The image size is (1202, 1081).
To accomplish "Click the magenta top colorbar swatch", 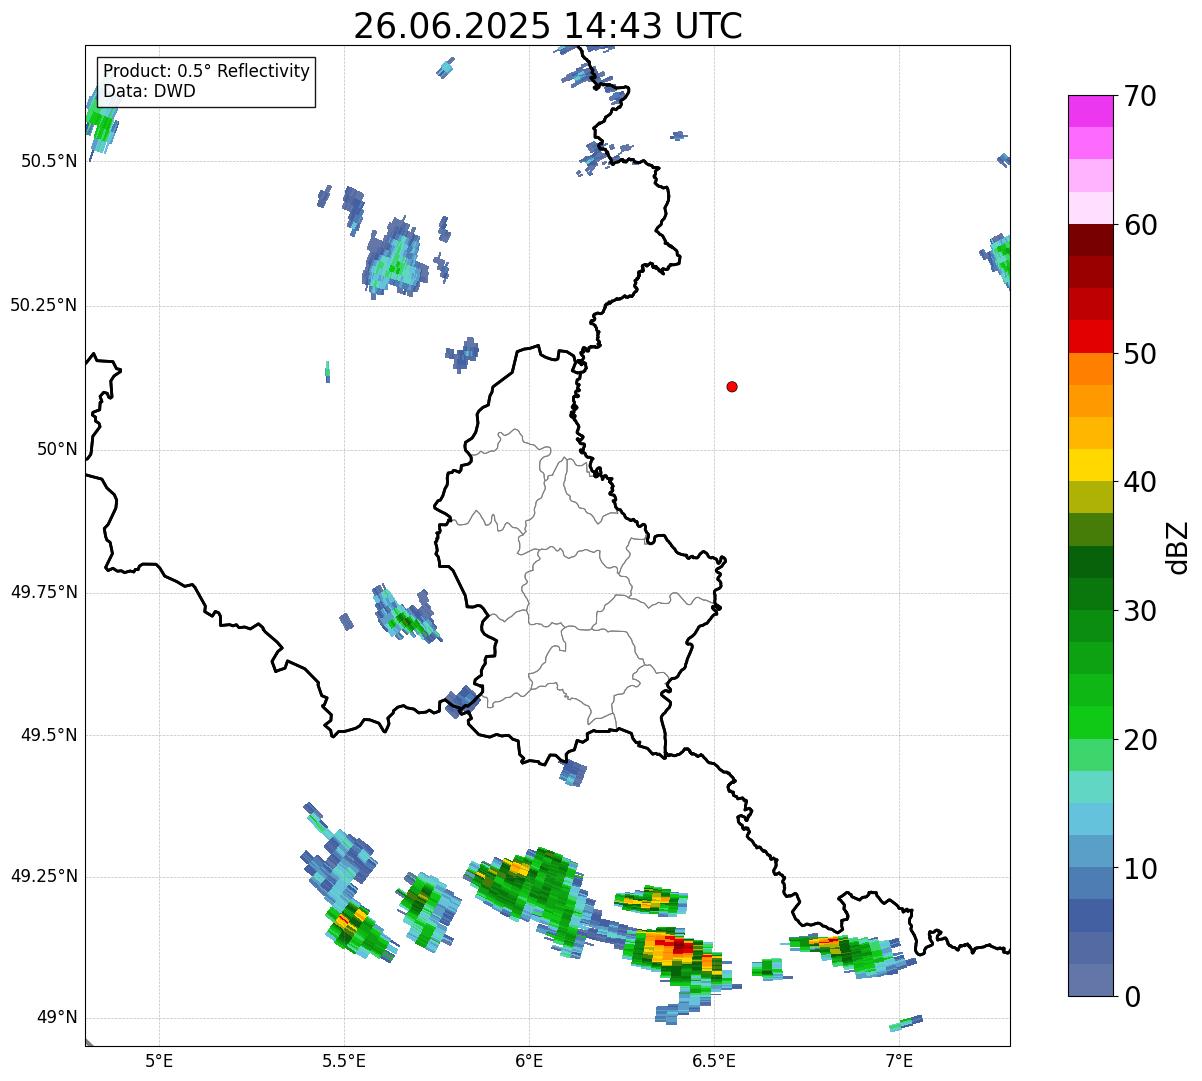I will coord(1091,111).
